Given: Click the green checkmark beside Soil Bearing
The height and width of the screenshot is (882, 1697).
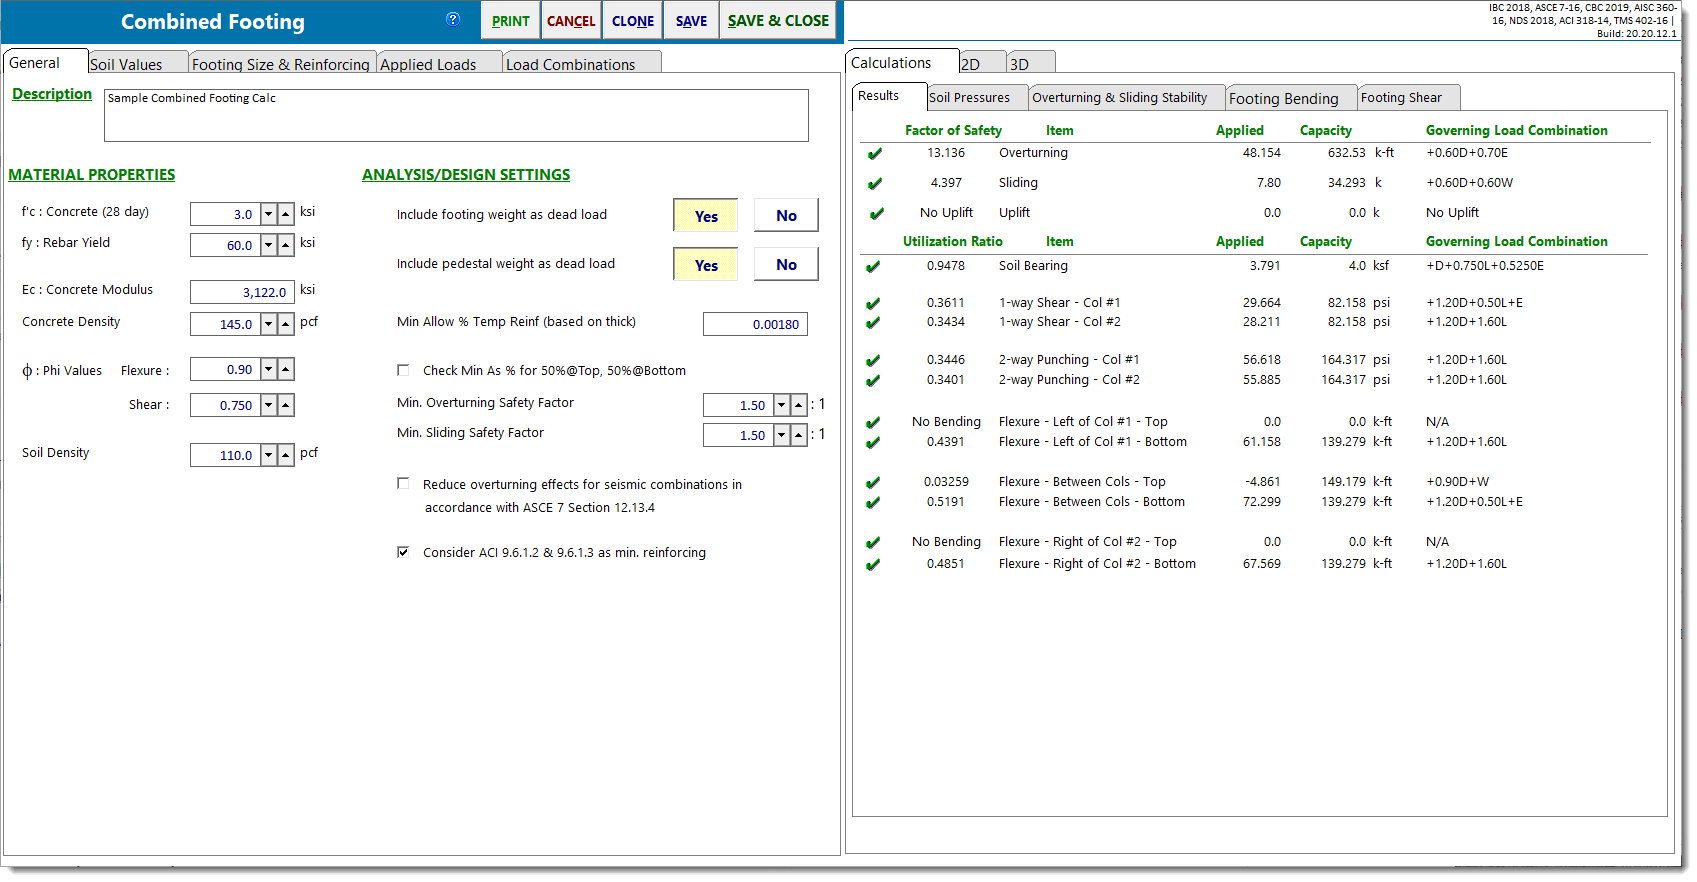Looking at the screenshot, I should pyautogui.click(x=874, y=267).
